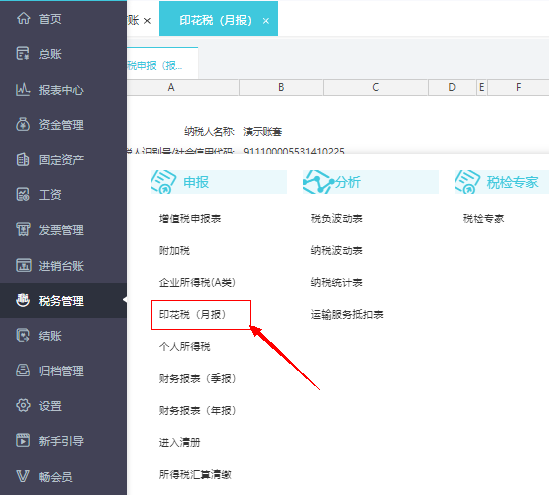Close the 印花税（月报）tab
Screen dimensions: 549x495
coord(266,21)
